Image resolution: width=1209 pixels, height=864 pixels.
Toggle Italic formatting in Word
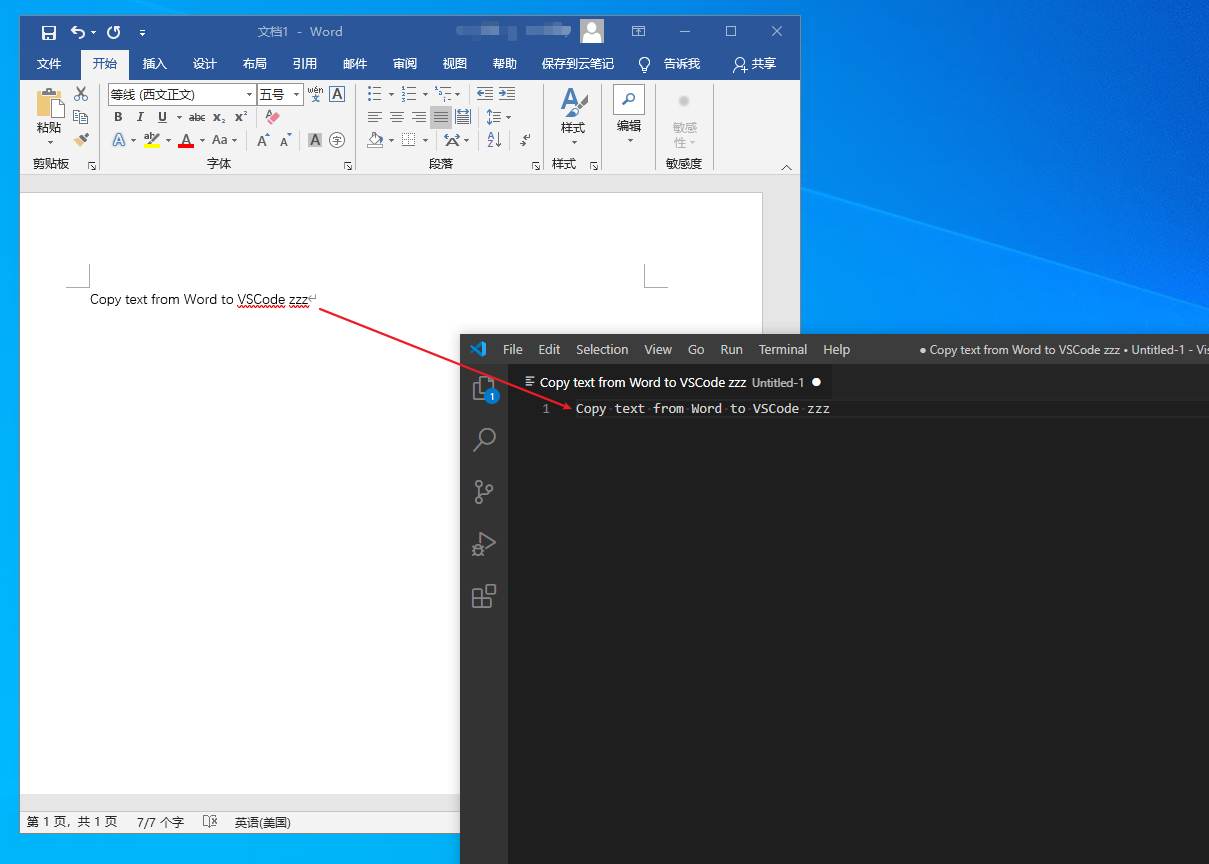(140, 117)
